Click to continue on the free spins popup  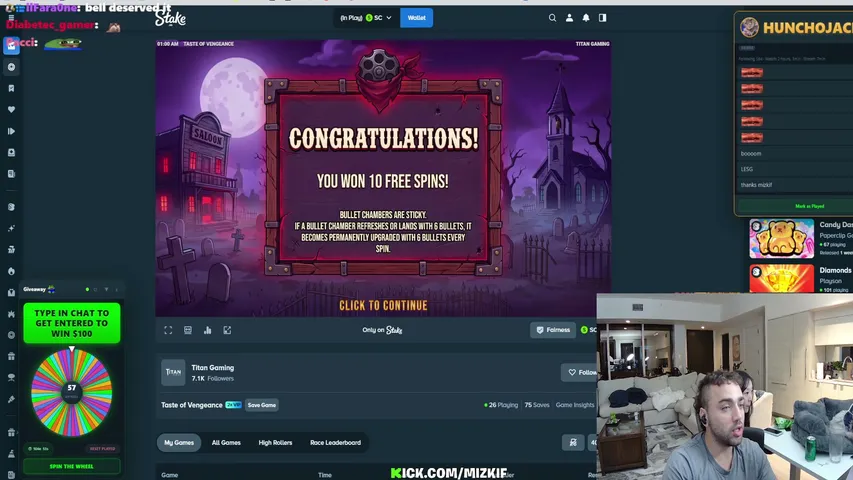pos(383,306)
